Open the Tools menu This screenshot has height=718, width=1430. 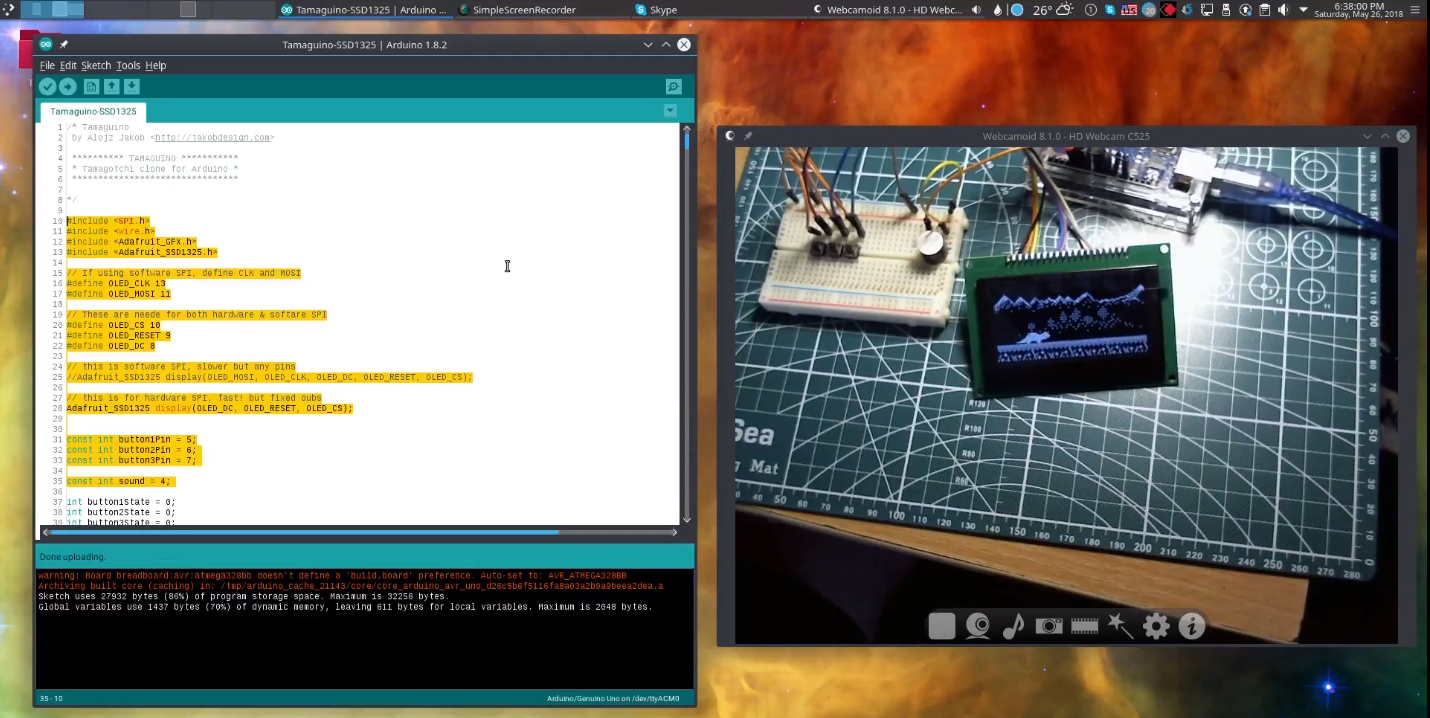pyautogui.click(x=128, y=66)
